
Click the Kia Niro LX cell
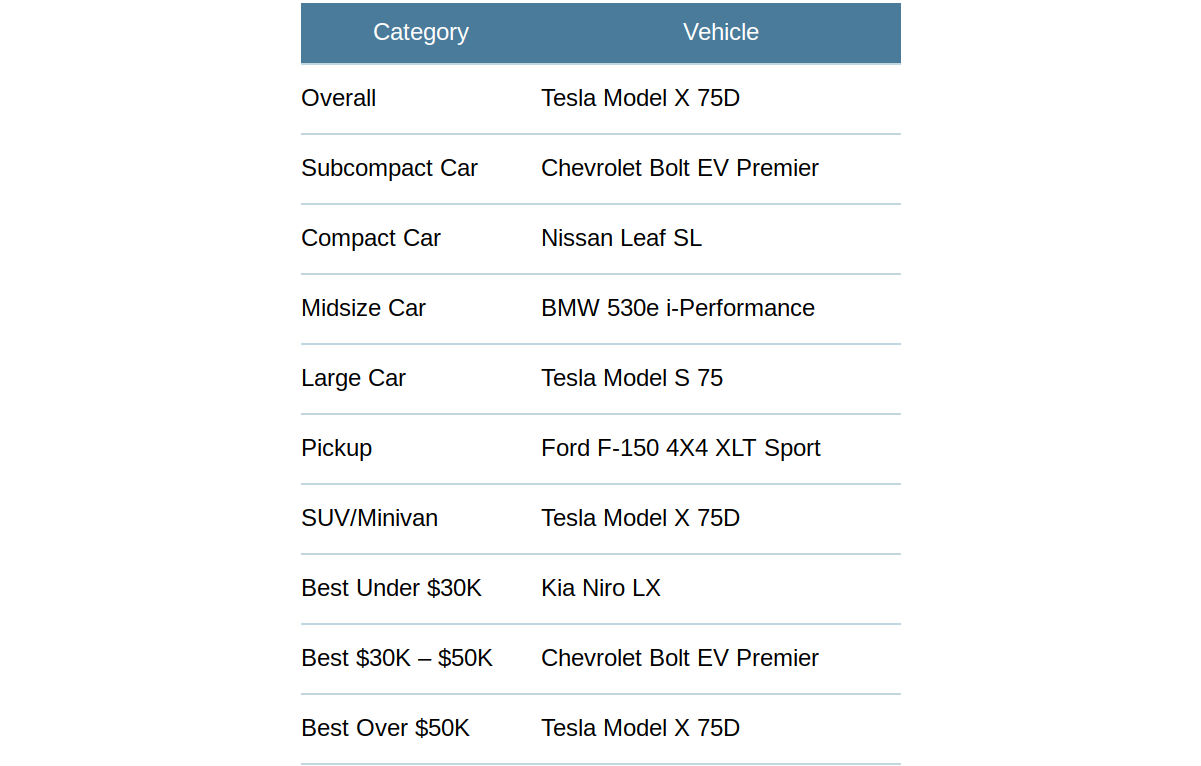[x=721, y=588]
